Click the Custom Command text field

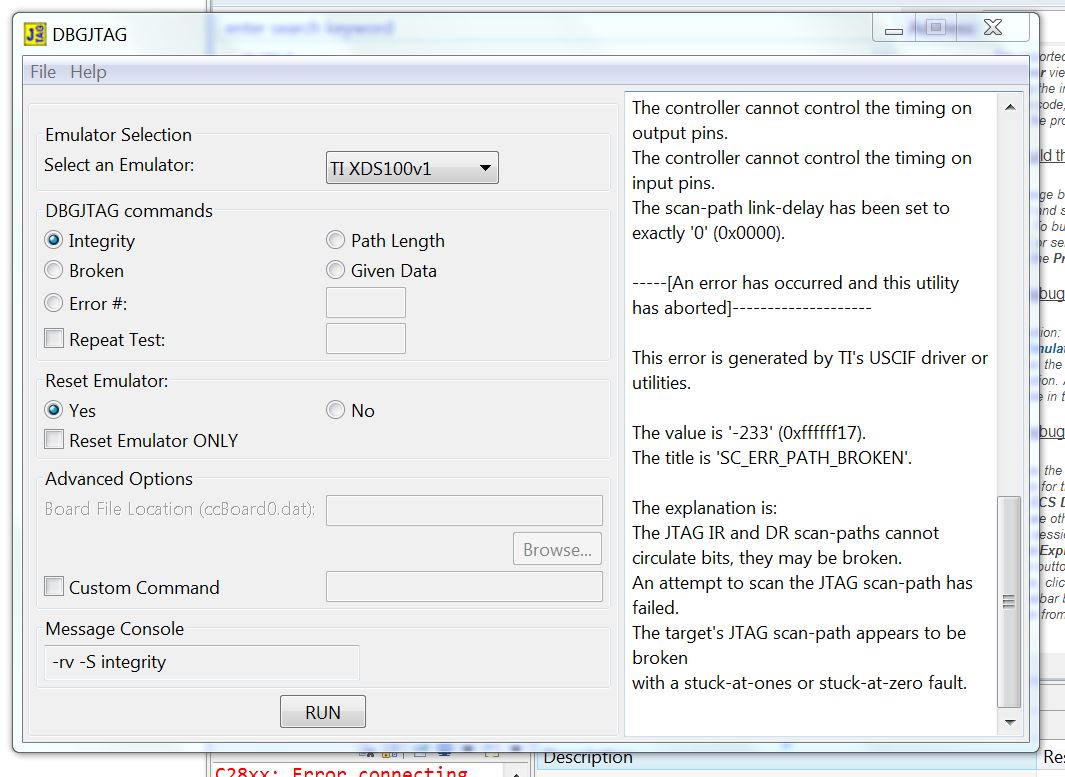[464, 586]
